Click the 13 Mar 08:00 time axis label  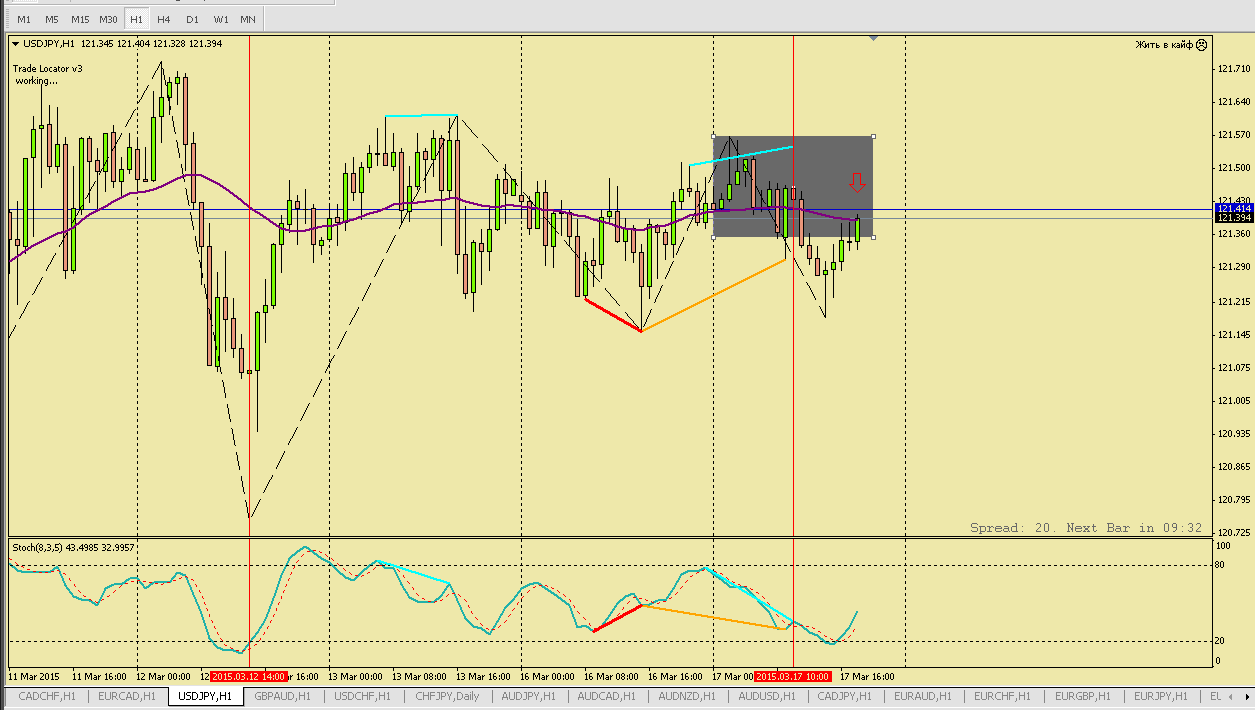tap(420, 676)
